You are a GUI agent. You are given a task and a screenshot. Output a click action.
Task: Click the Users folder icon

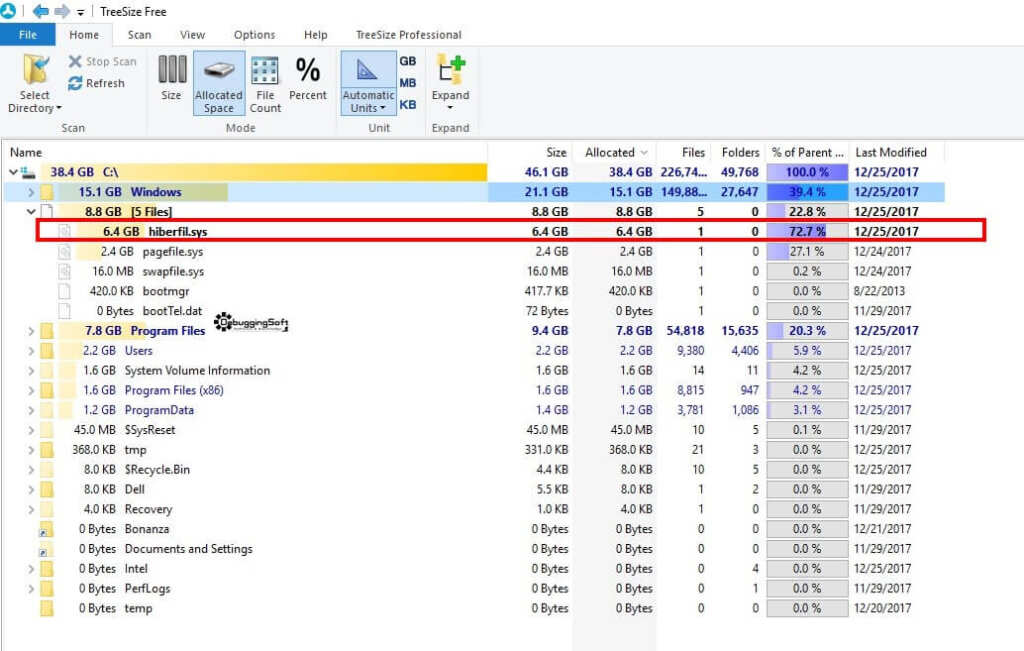coord(46,351)
